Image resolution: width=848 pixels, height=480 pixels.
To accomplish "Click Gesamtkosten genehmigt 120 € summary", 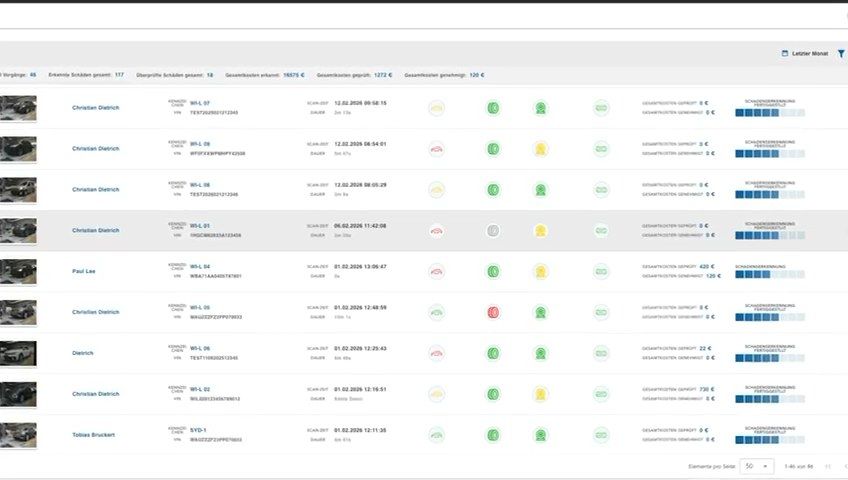I will [445, 75].
